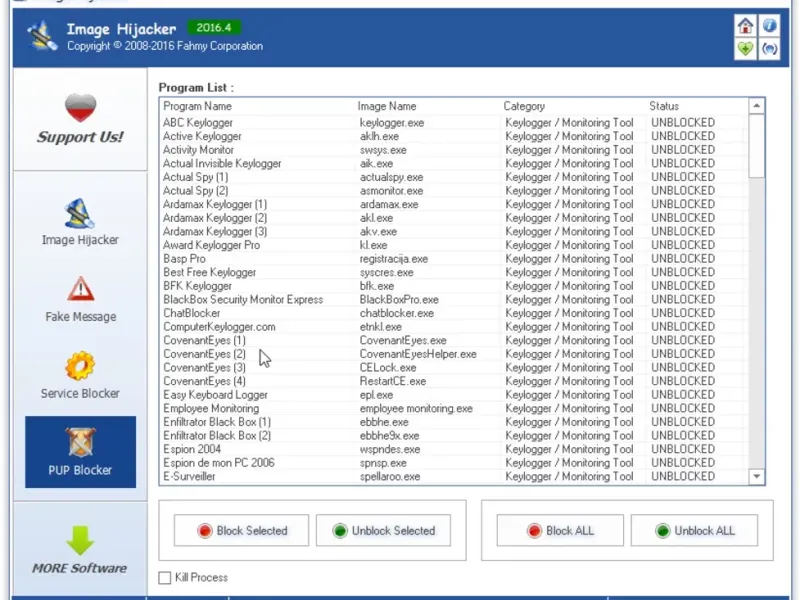Select the CovenantEyes (3) row
The image size is (800, 600).
click(x=453, y=367)
